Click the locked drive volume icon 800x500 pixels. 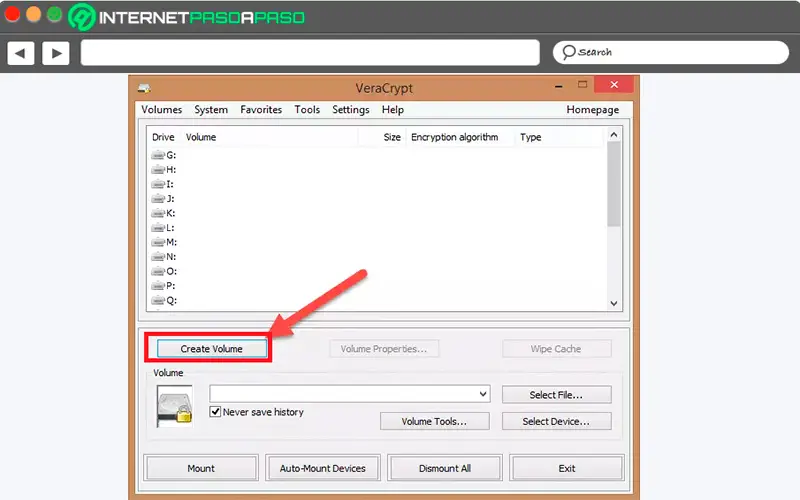174,406
